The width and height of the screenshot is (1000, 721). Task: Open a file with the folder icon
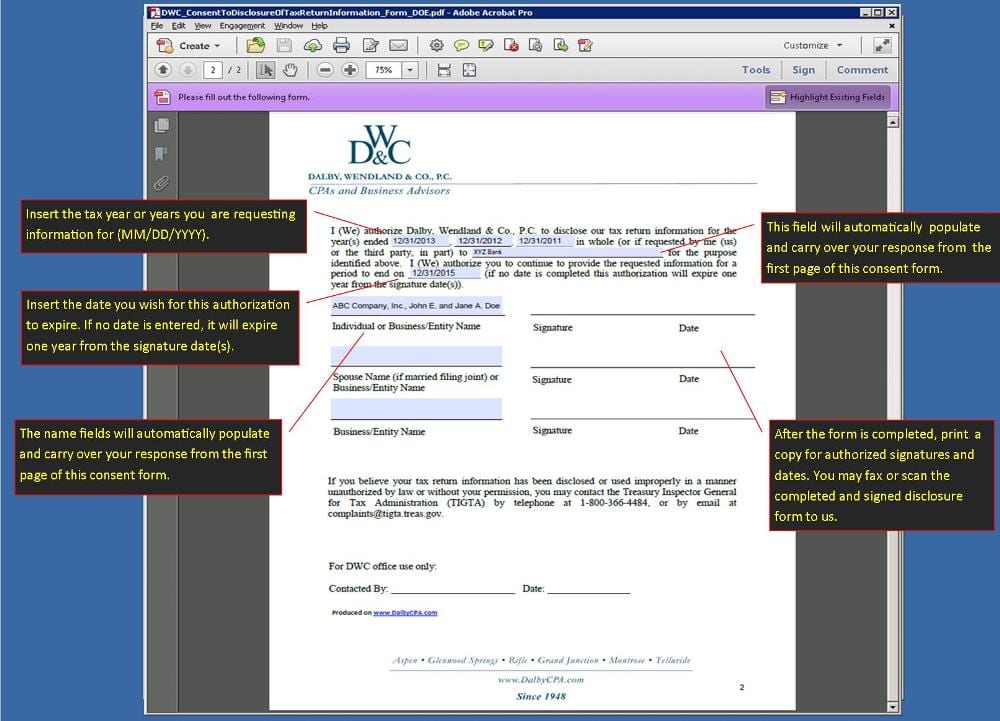point(256,45)
